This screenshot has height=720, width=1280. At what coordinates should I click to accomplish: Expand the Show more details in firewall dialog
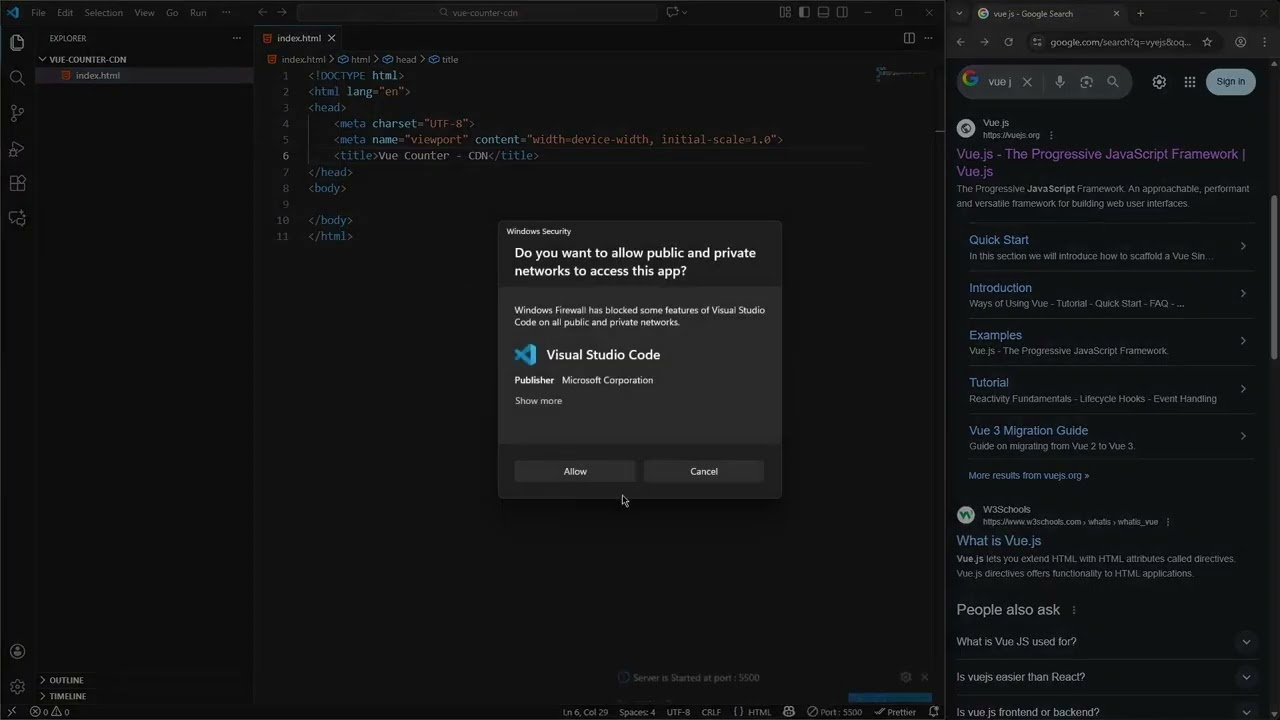pyautogui.click(x=538, y=401)
